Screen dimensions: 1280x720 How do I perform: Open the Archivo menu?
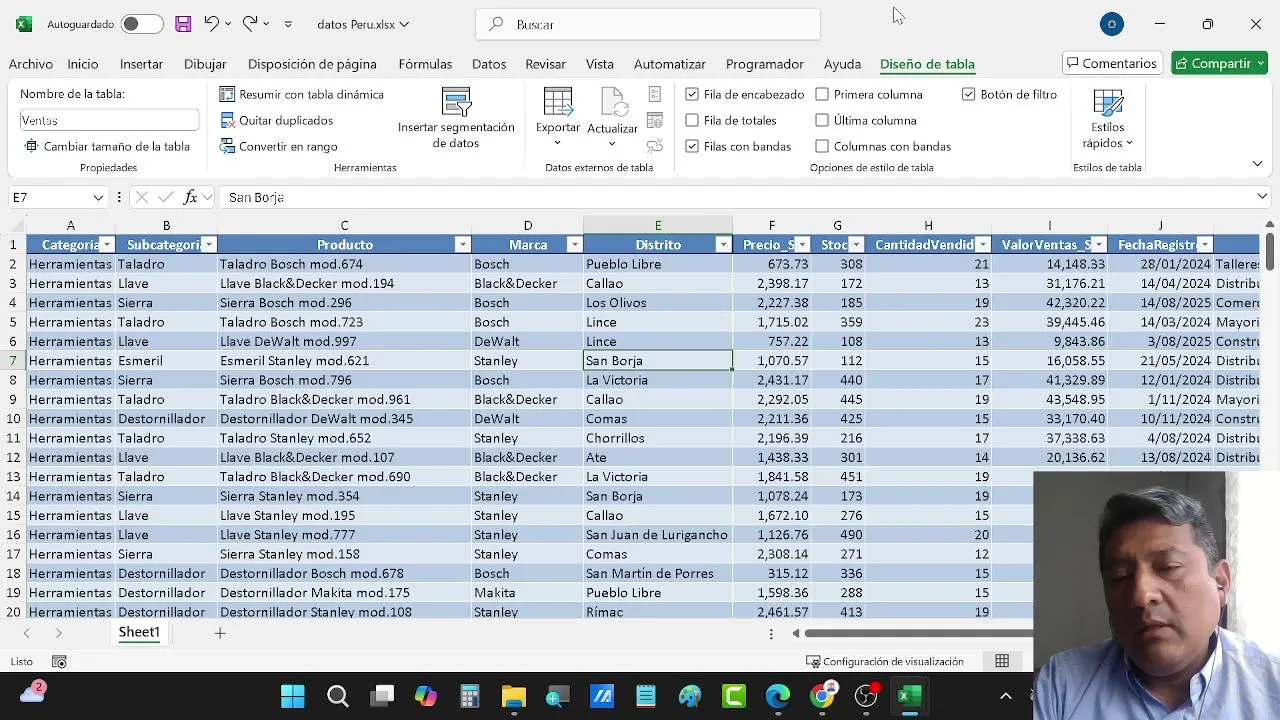[x=31, y=64]
